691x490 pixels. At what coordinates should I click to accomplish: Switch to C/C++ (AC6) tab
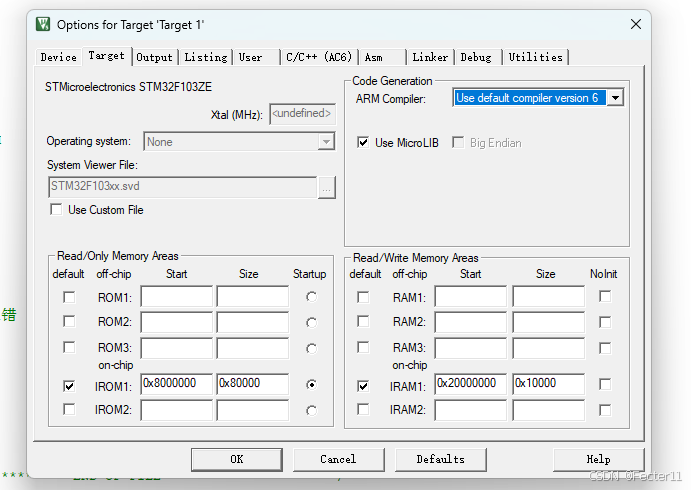(x=319, y=57)
